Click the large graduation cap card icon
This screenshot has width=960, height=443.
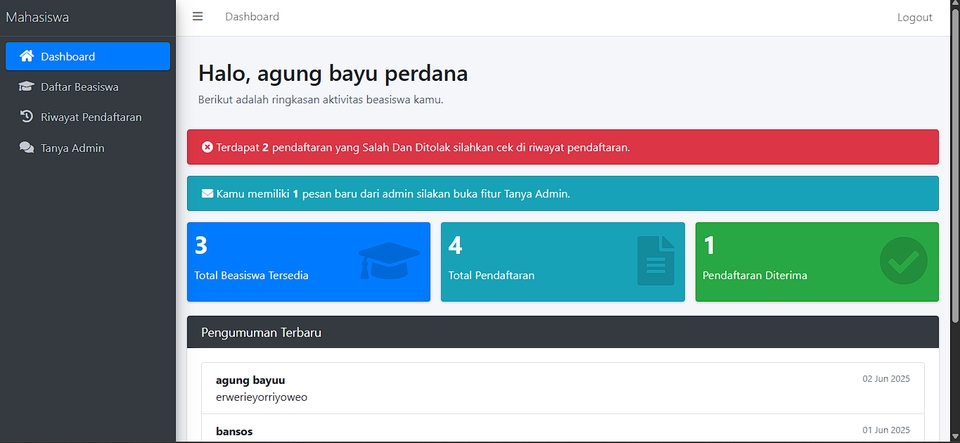pos(389,261)
